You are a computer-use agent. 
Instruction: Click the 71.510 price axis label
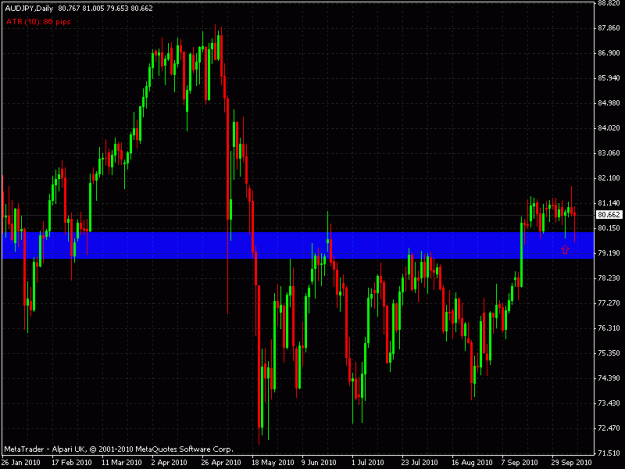pyautogui.click(x=609, y=453)
